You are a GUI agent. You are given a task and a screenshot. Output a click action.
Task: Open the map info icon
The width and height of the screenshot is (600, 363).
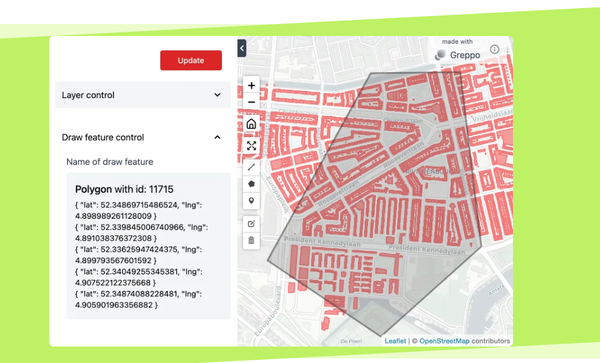494,49
